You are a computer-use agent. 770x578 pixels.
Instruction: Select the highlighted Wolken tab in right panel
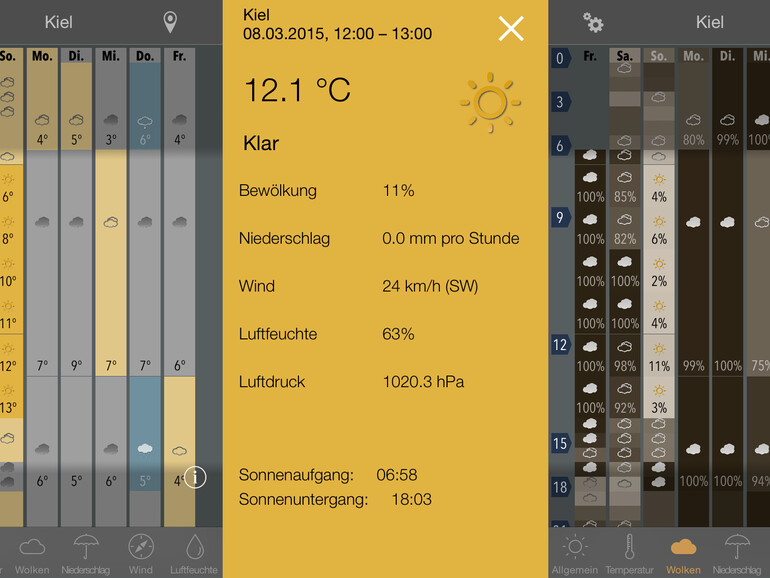(683, 556)
